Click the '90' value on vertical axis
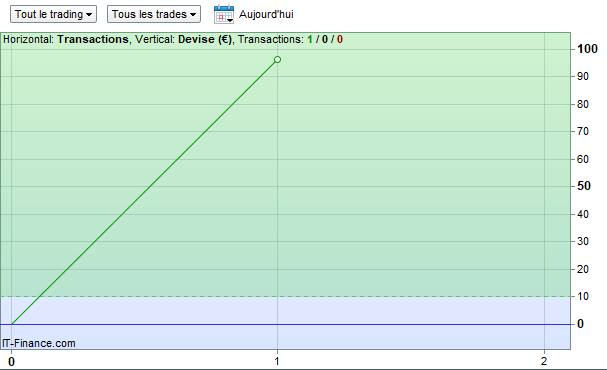 point(583,76)
